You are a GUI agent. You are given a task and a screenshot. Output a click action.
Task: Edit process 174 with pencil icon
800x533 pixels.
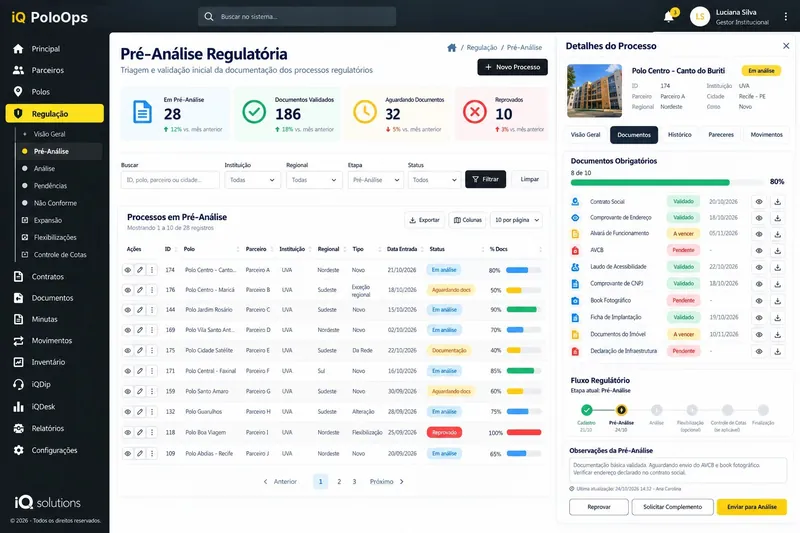tap(140, 270)
